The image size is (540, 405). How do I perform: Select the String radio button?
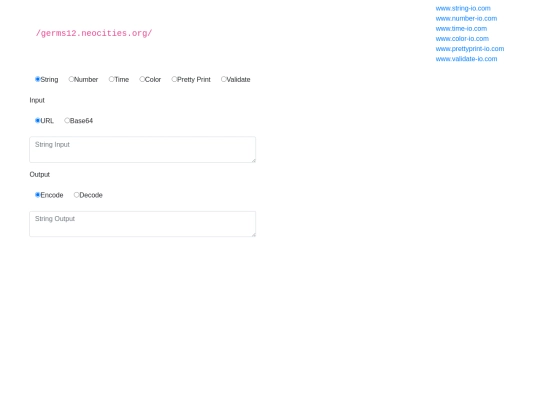pos(38,79)
